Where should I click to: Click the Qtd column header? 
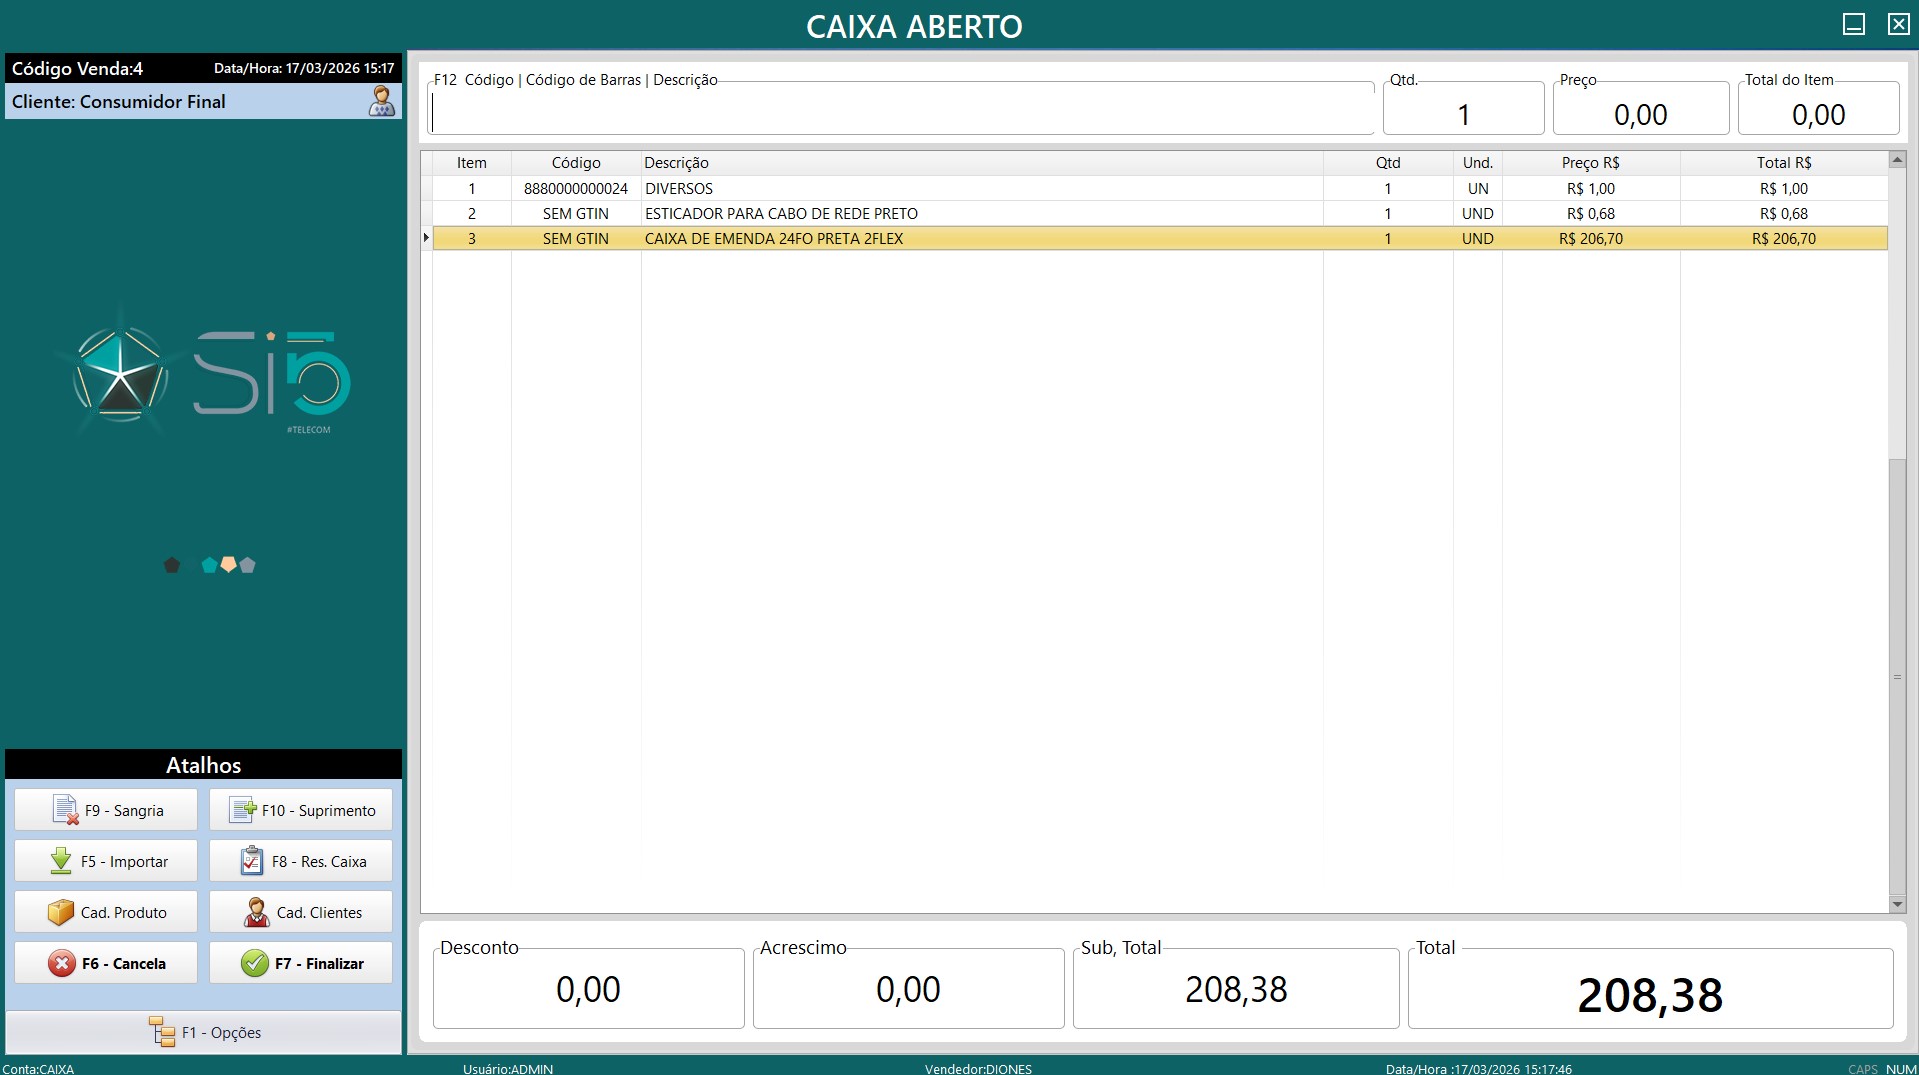1388,163
